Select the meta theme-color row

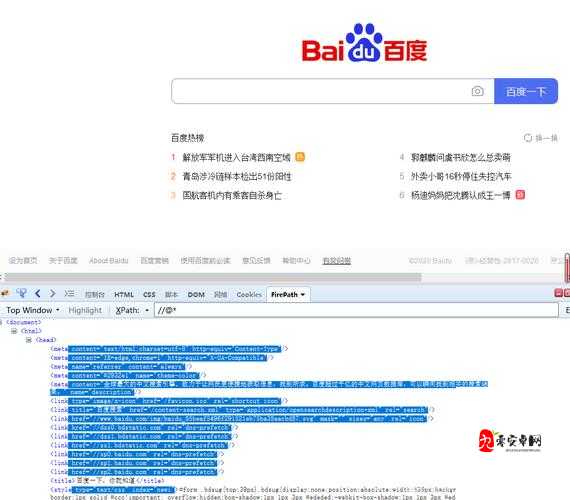pyautogui.click(x=128, y=375)
